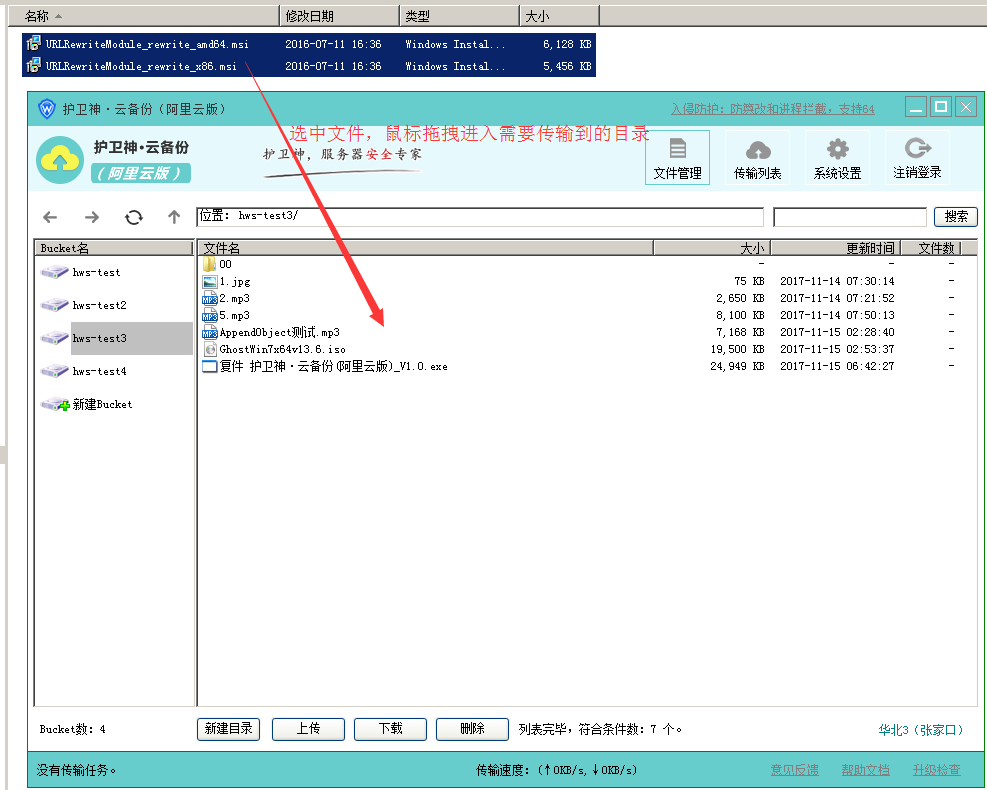Click the 入侵防护 title bar link
987x790 pixels.
click(x=773, y=109)
